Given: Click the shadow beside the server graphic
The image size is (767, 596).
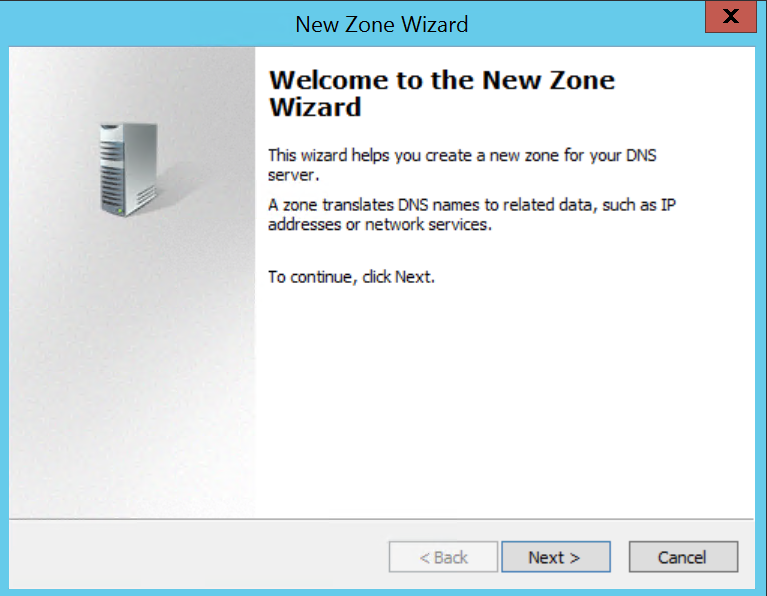Looking at the screenshot, I should 174,186.
